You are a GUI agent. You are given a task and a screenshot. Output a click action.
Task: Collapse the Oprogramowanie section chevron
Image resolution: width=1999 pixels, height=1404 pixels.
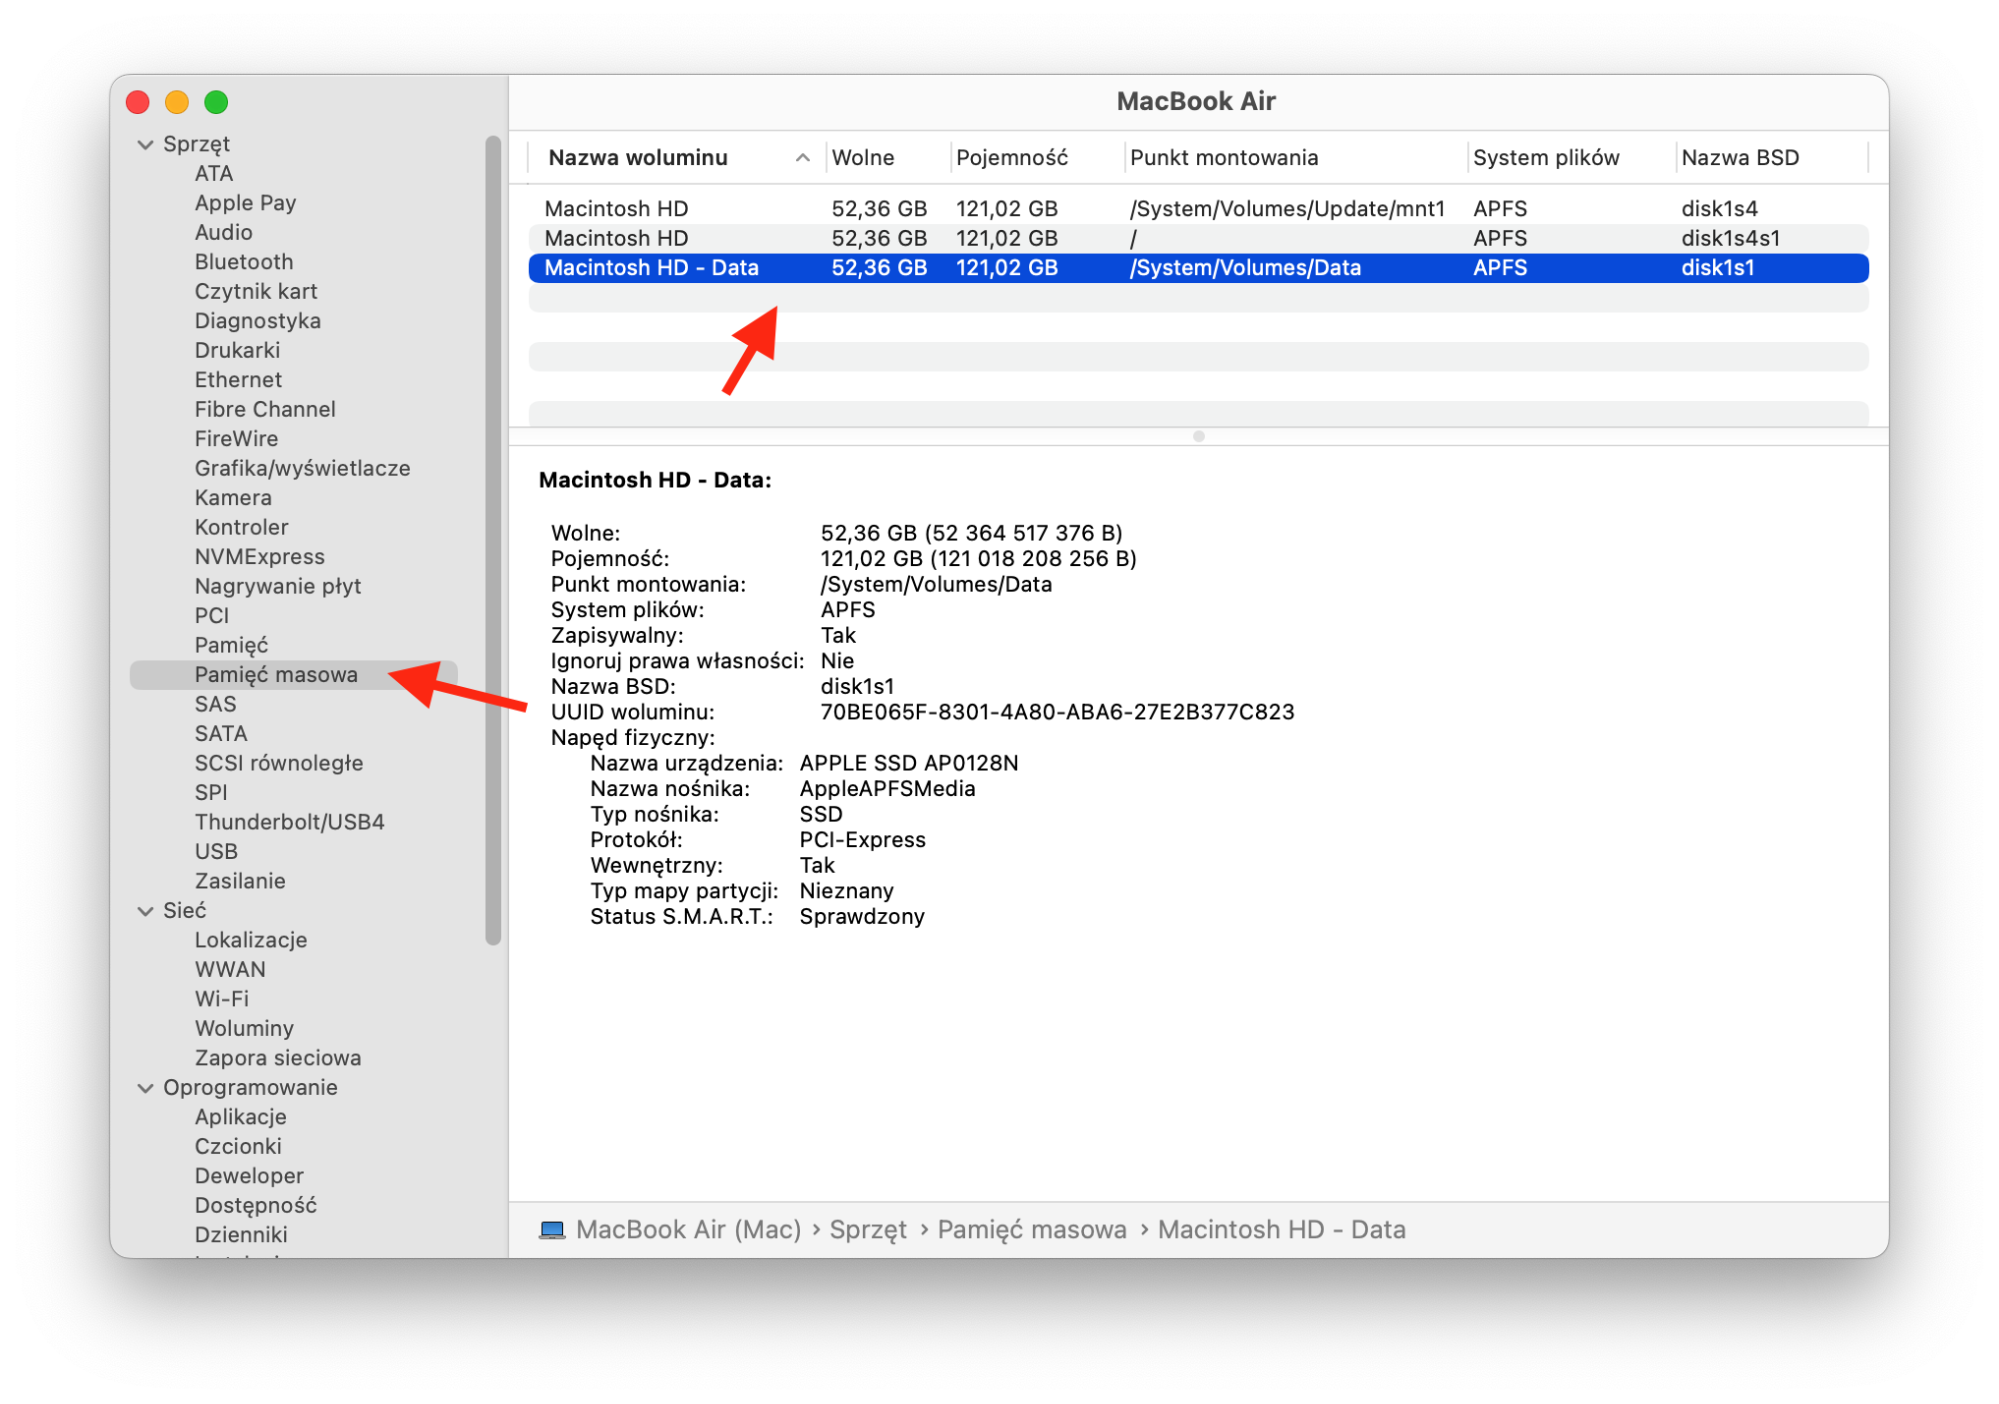tap(146, 1088)
